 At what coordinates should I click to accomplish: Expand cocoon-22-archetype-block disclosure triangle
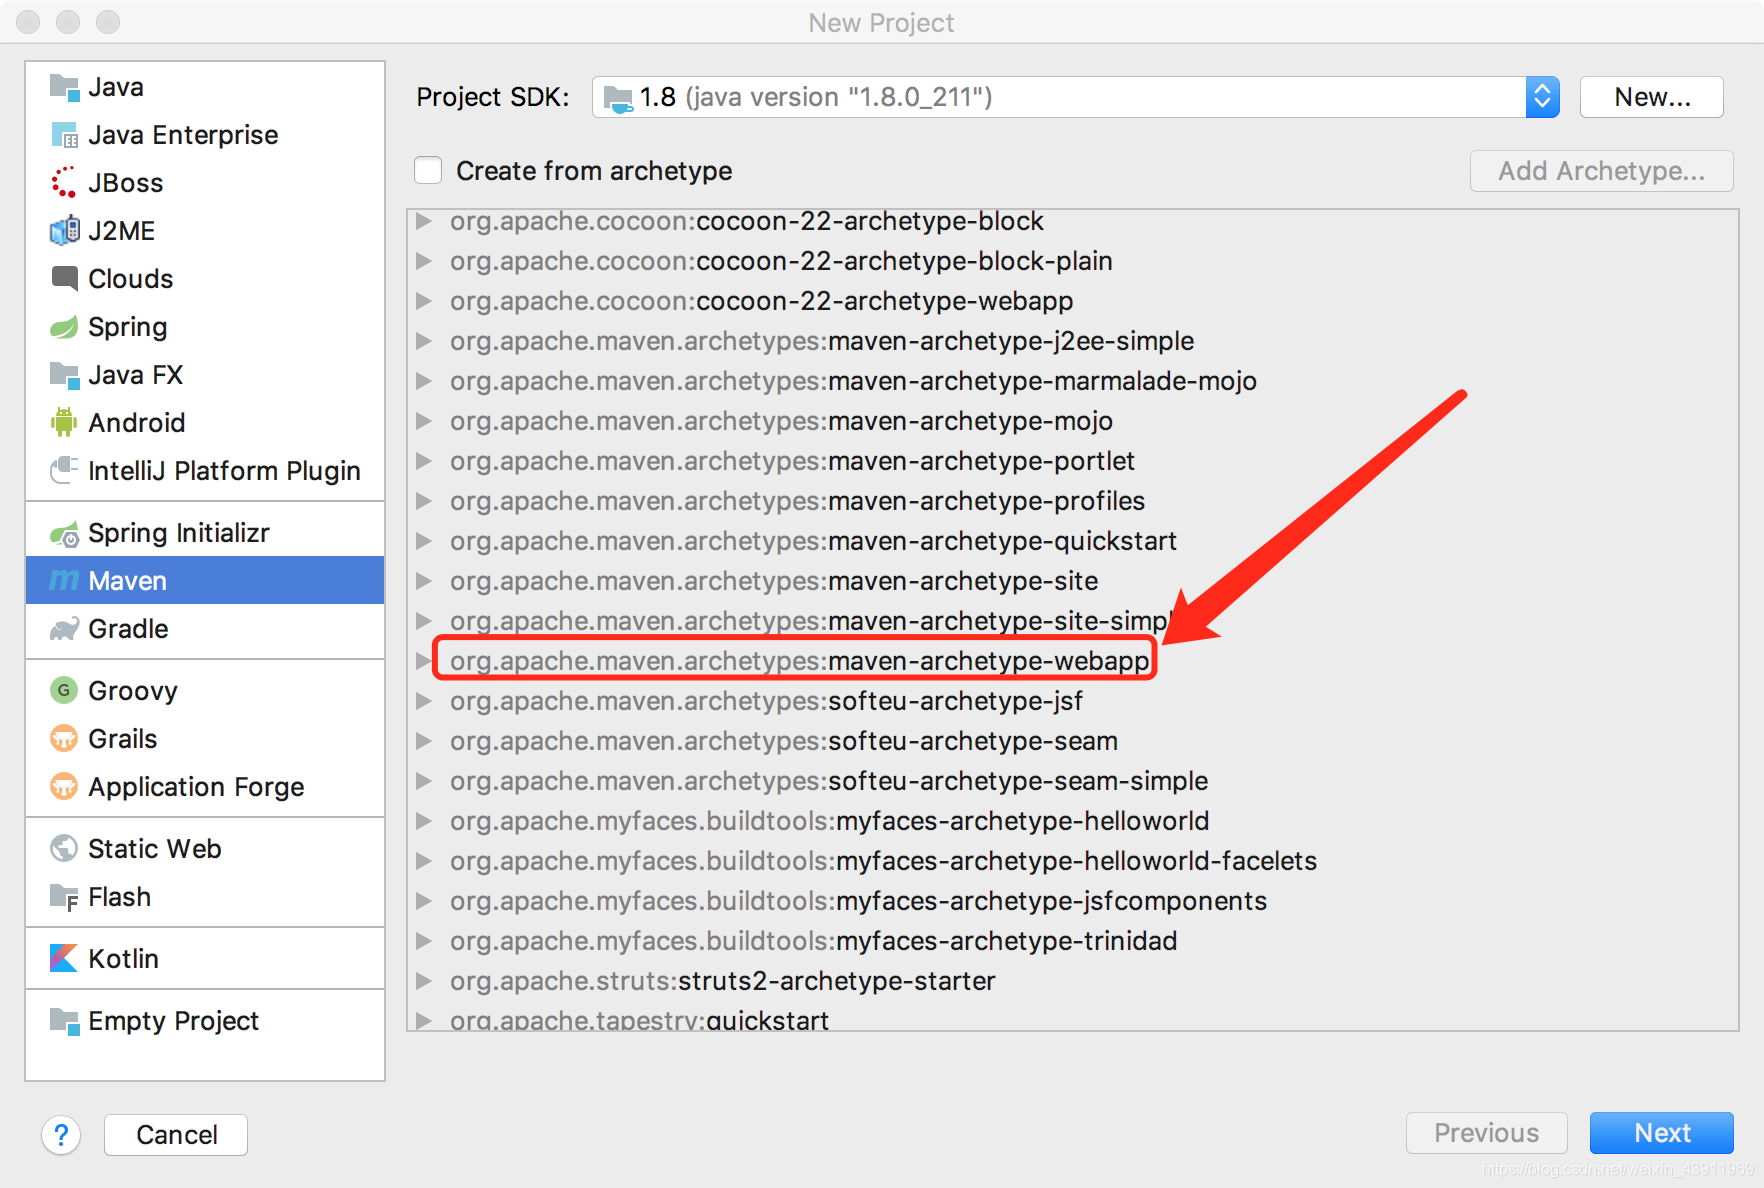click(424, 221)
